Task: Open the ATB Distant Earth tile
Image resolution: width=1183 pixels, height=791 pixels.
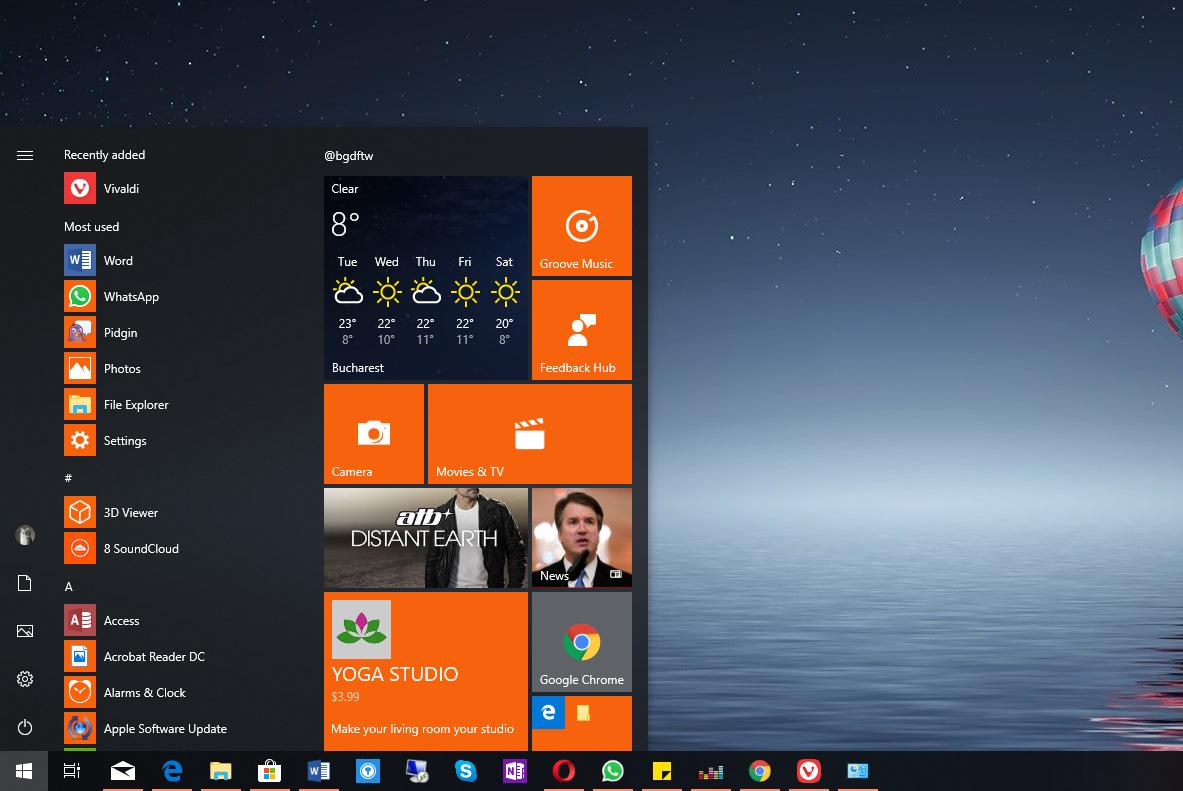Action: pos(426,538)
